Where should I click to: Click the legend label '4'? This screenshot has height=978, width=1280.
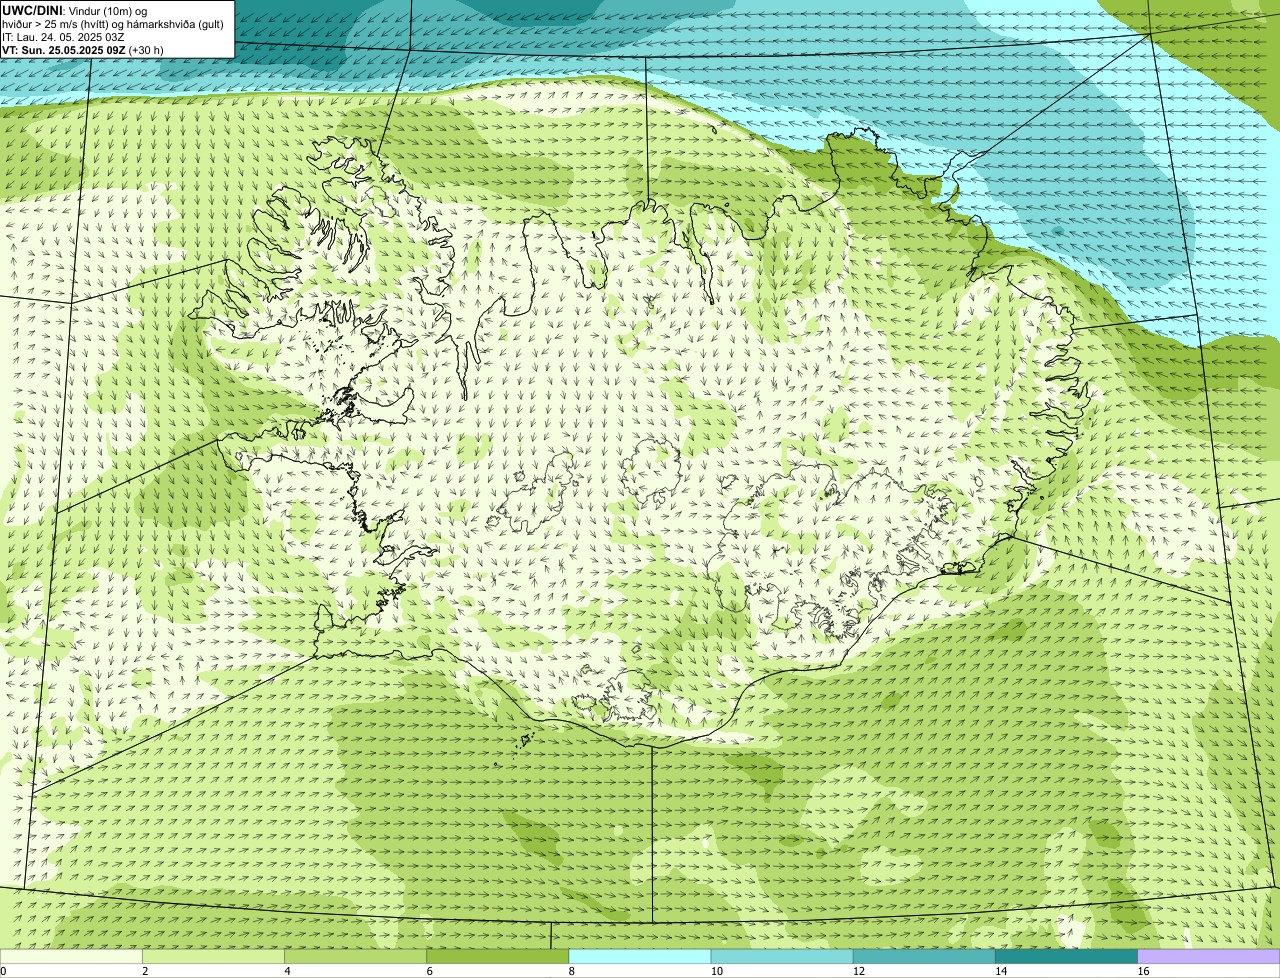click(287, 971)
